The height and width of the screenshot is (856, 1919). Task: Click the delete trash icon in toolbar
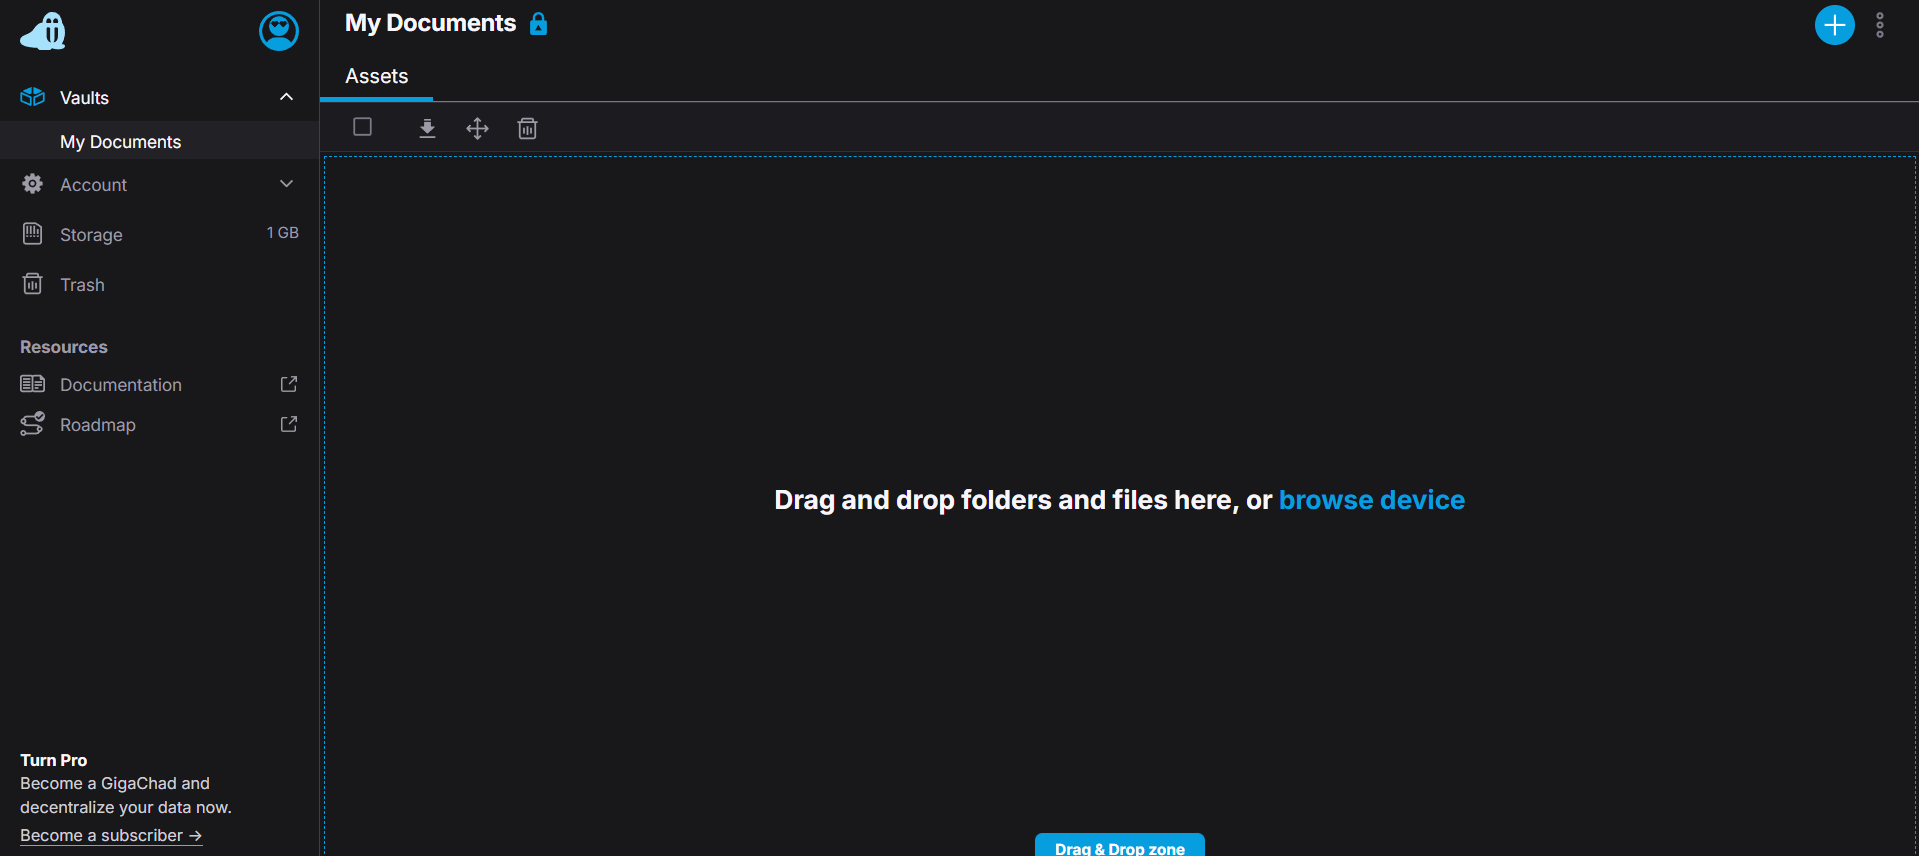(527, 128)
